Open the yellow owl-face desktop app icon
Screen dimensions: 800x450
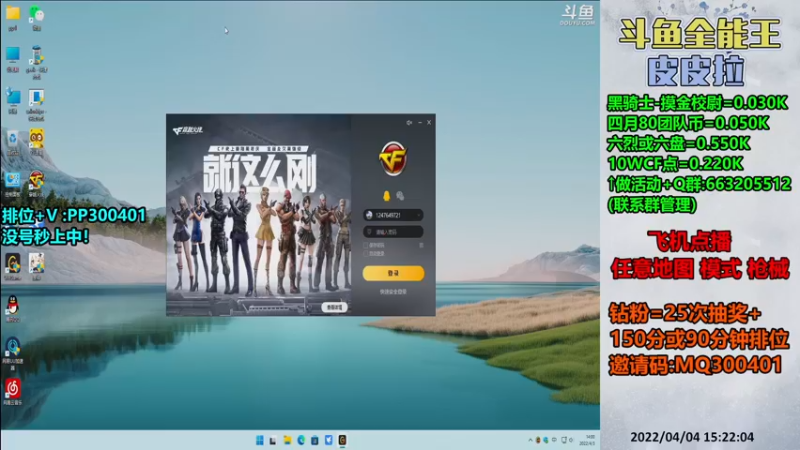(x=36, y=138)
